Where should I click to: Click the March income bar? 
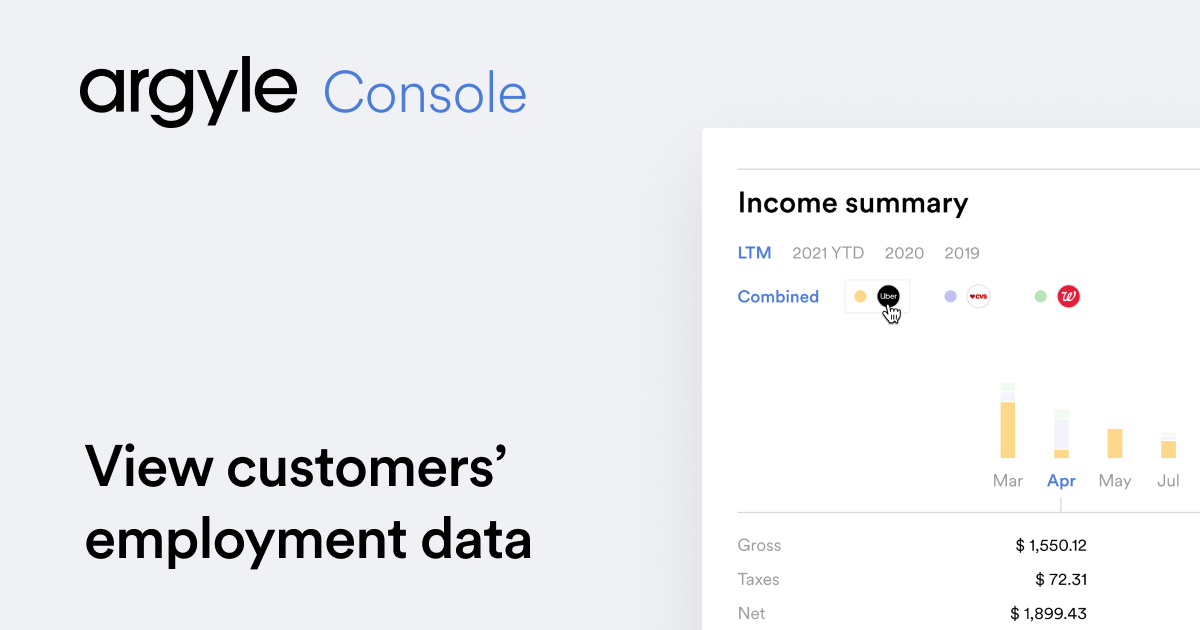click(1008, 425)
